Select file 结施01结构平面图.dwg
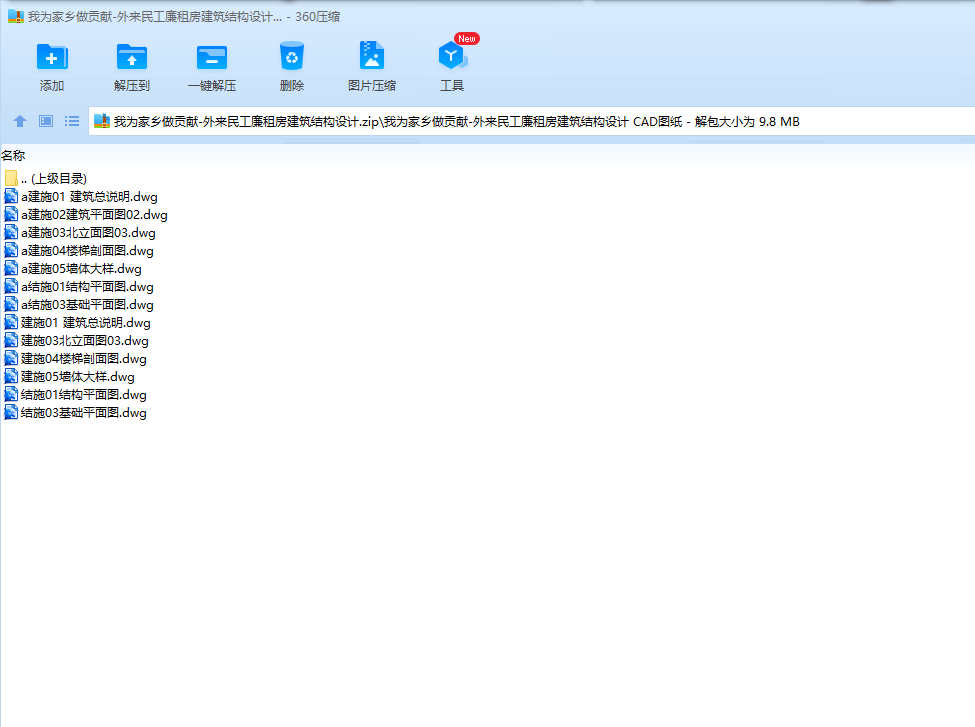 84,395
